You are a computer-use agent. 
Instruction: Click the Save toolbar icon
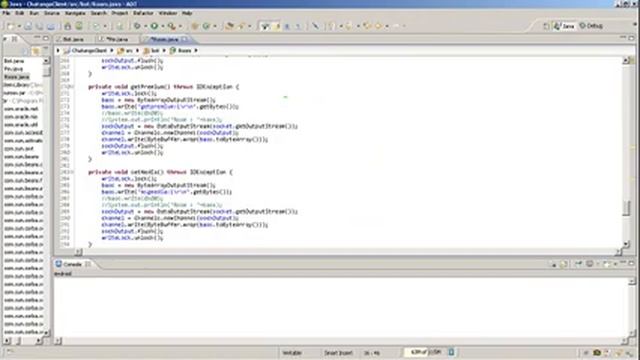click(x=28, y=26)
